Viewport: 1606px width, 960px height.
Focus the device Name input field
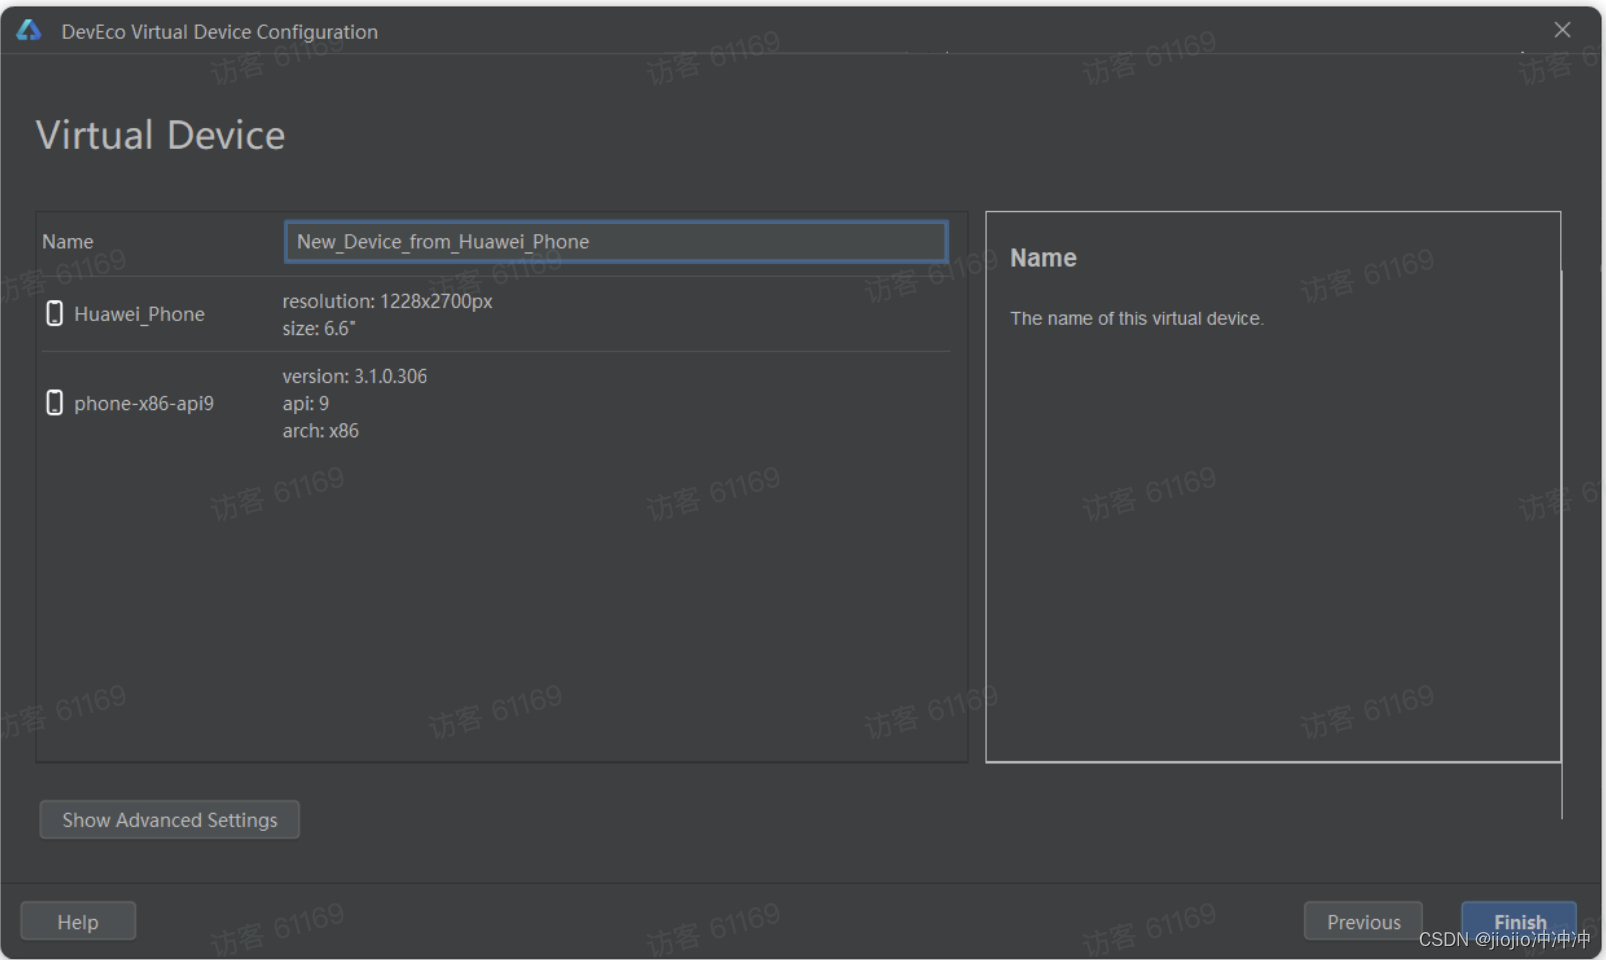pos(616,242)
